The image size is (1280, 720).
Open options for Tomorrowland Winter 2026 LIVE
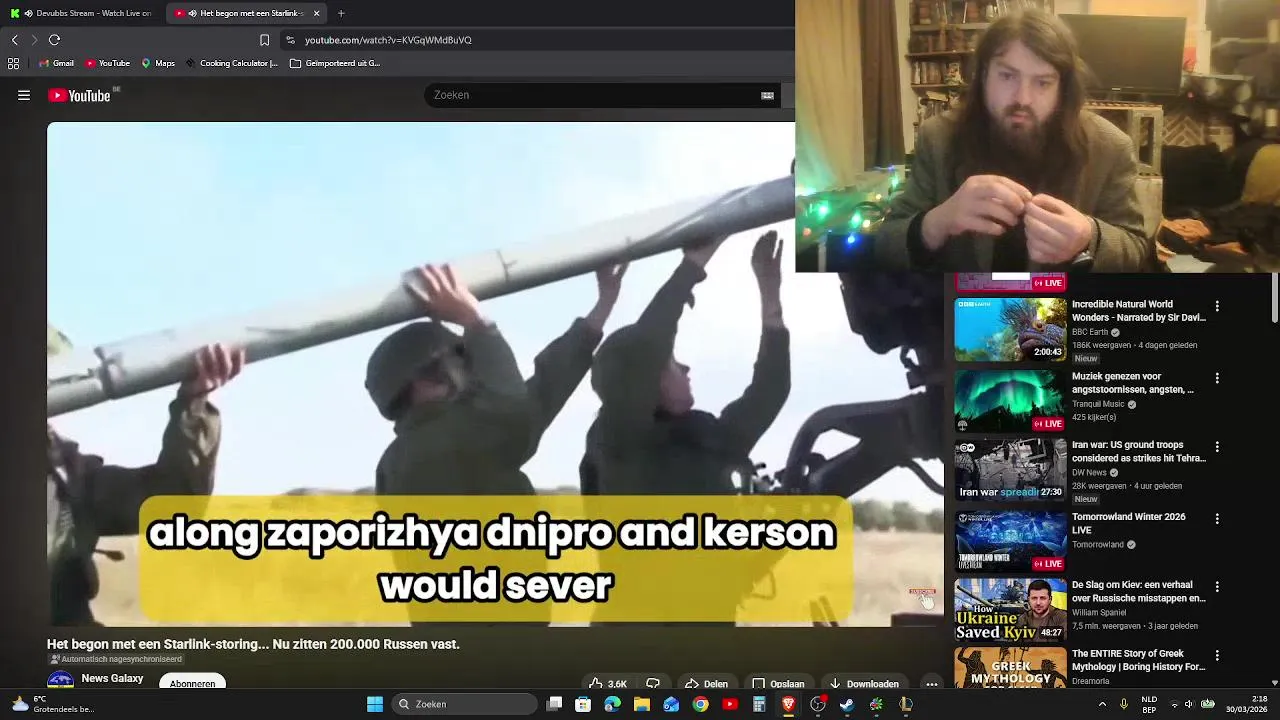click(1217, 519)
